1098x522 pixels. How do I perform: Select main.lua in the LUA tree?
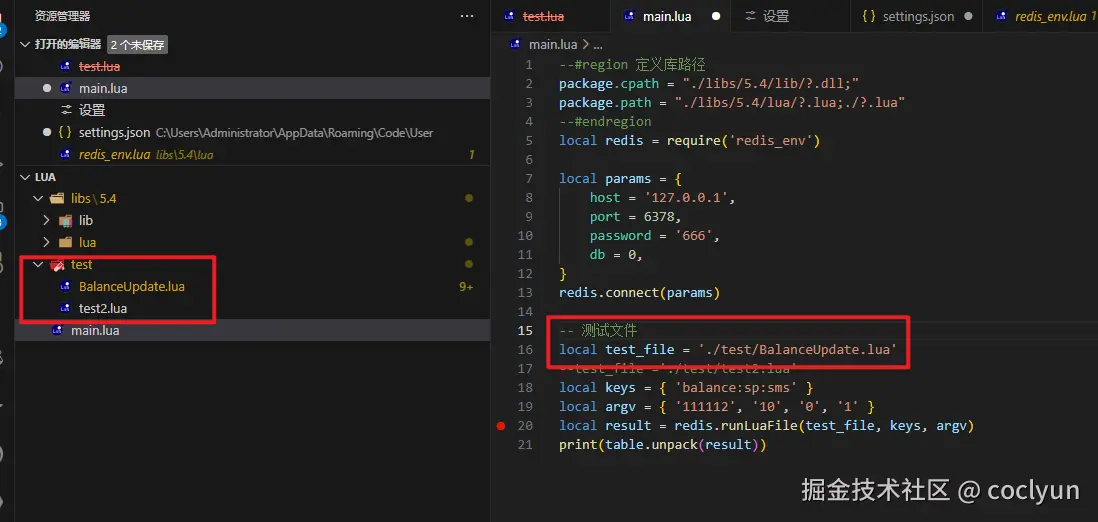pos(95,330)
